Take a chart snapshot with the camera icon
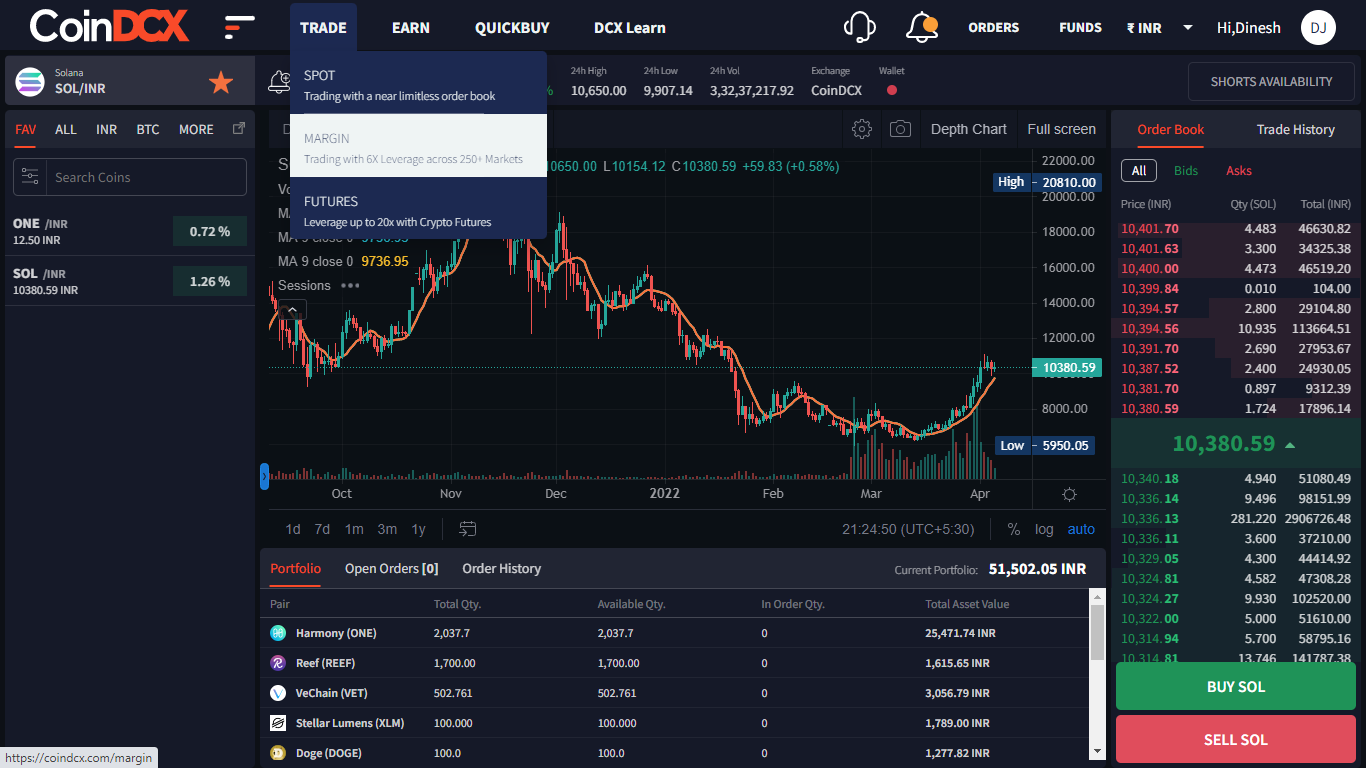This screenshot has height=768, width=1366. coord(900,129)
